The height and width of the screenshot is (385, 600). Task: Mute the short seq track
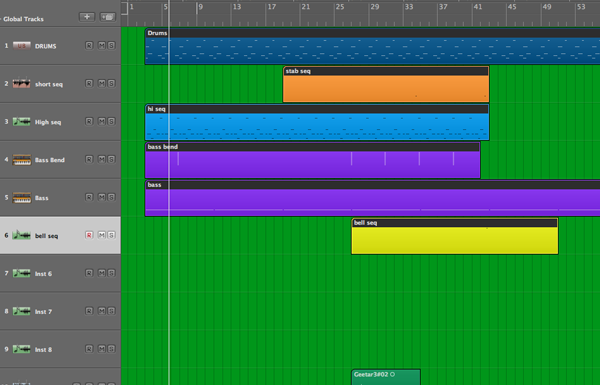(101, 83)
